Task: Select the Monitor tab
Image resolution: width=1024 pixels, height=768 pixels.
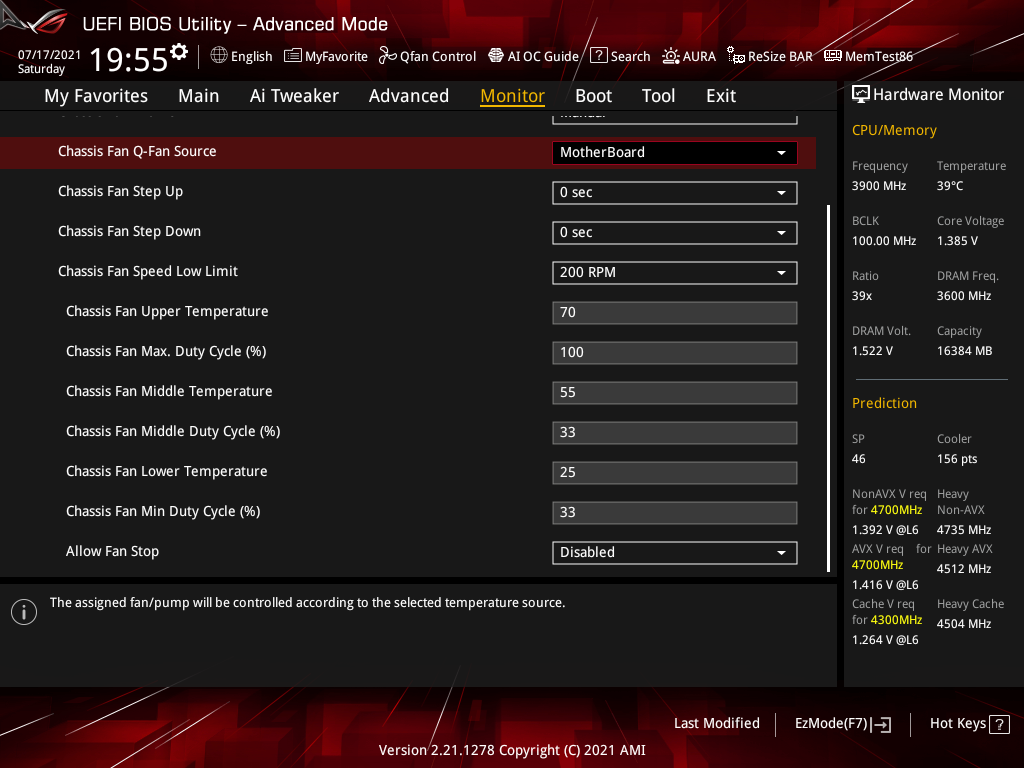Action: (513, 96)
